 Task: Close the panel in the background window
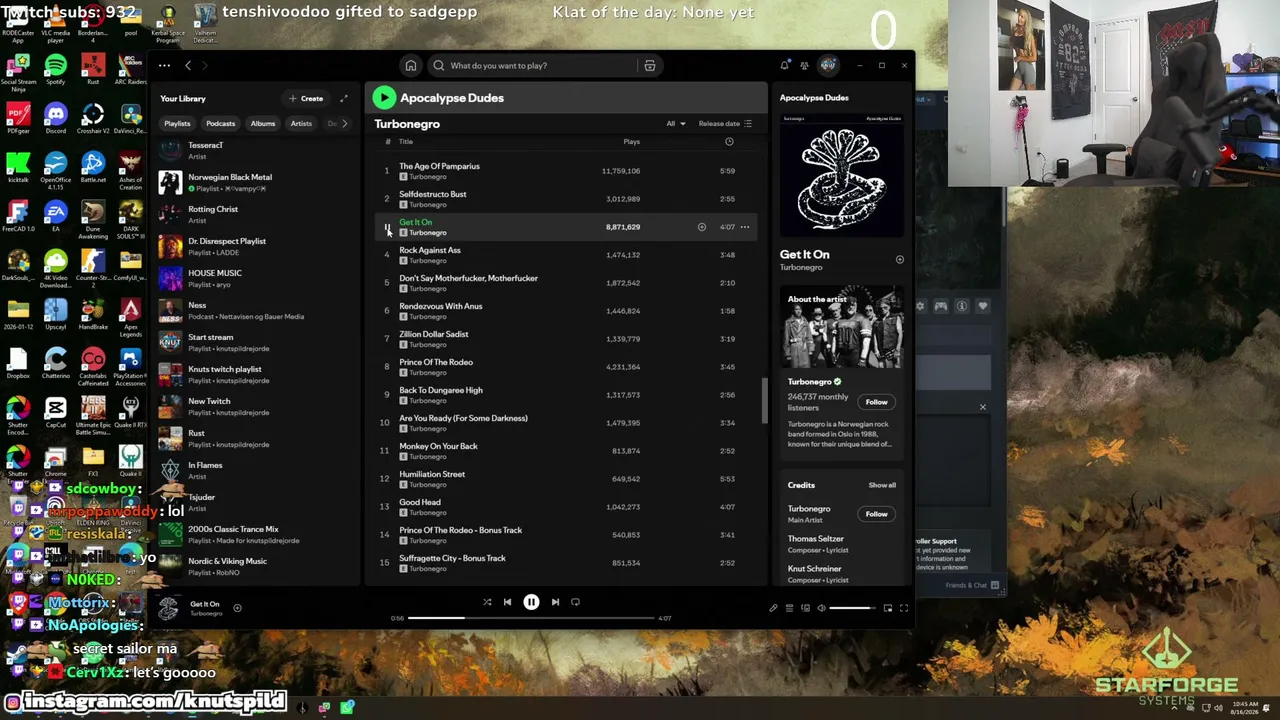[x=982, y=407]
